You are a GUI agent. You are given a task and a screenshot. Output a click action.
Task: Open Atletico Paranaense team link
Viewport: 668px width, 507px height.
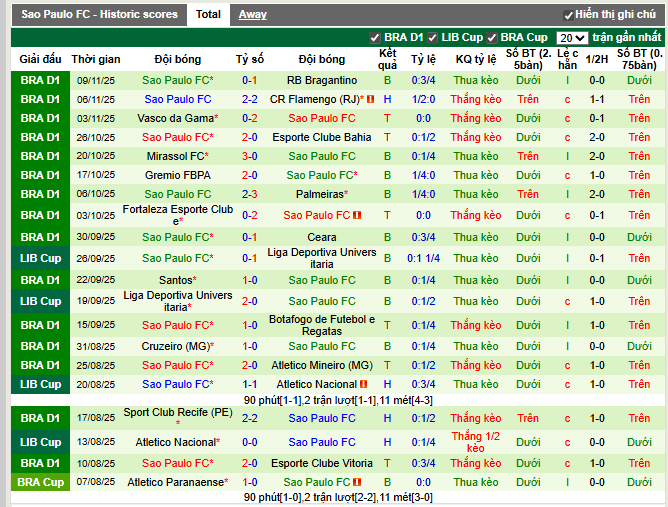[175, 482]
